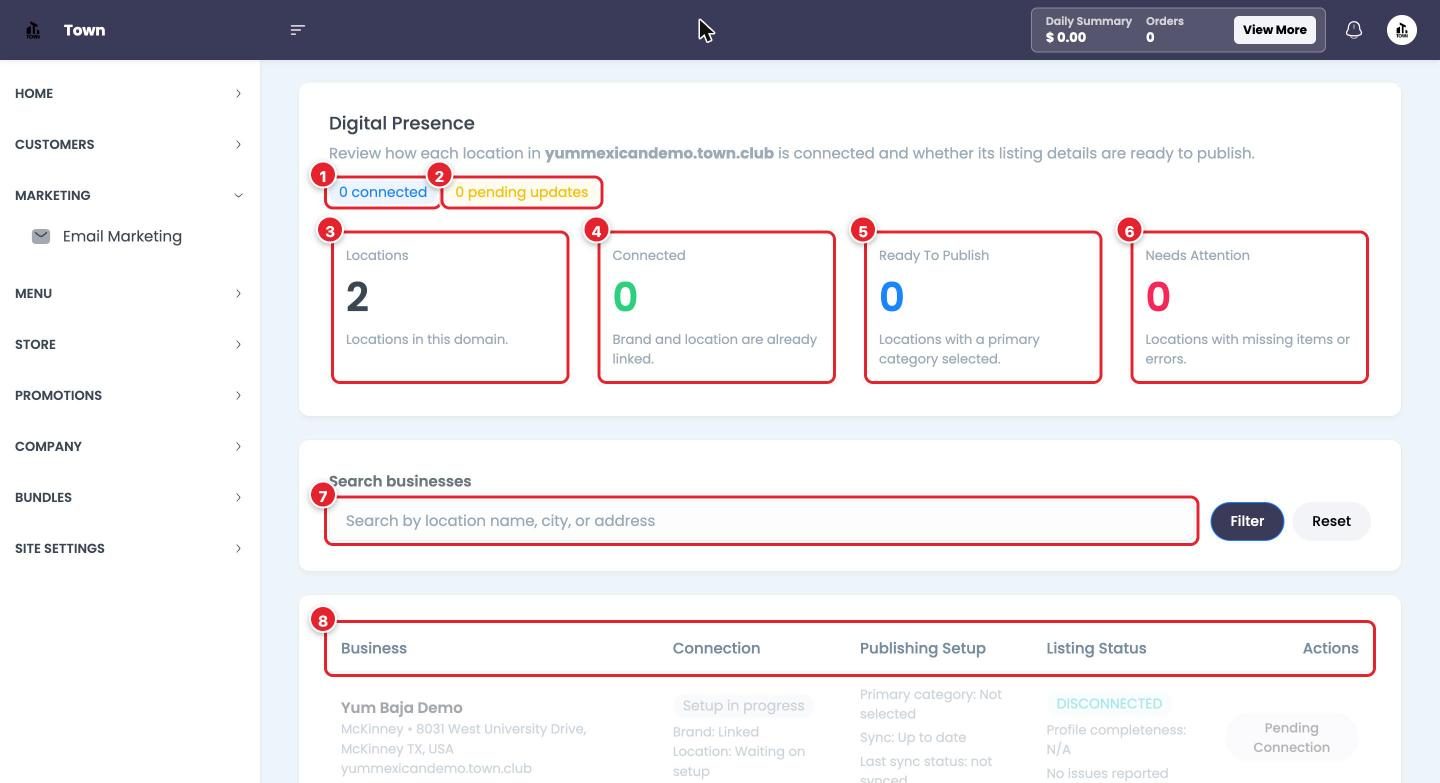
Task: Open the user profile avatar menu
Action: point(1402,30)
